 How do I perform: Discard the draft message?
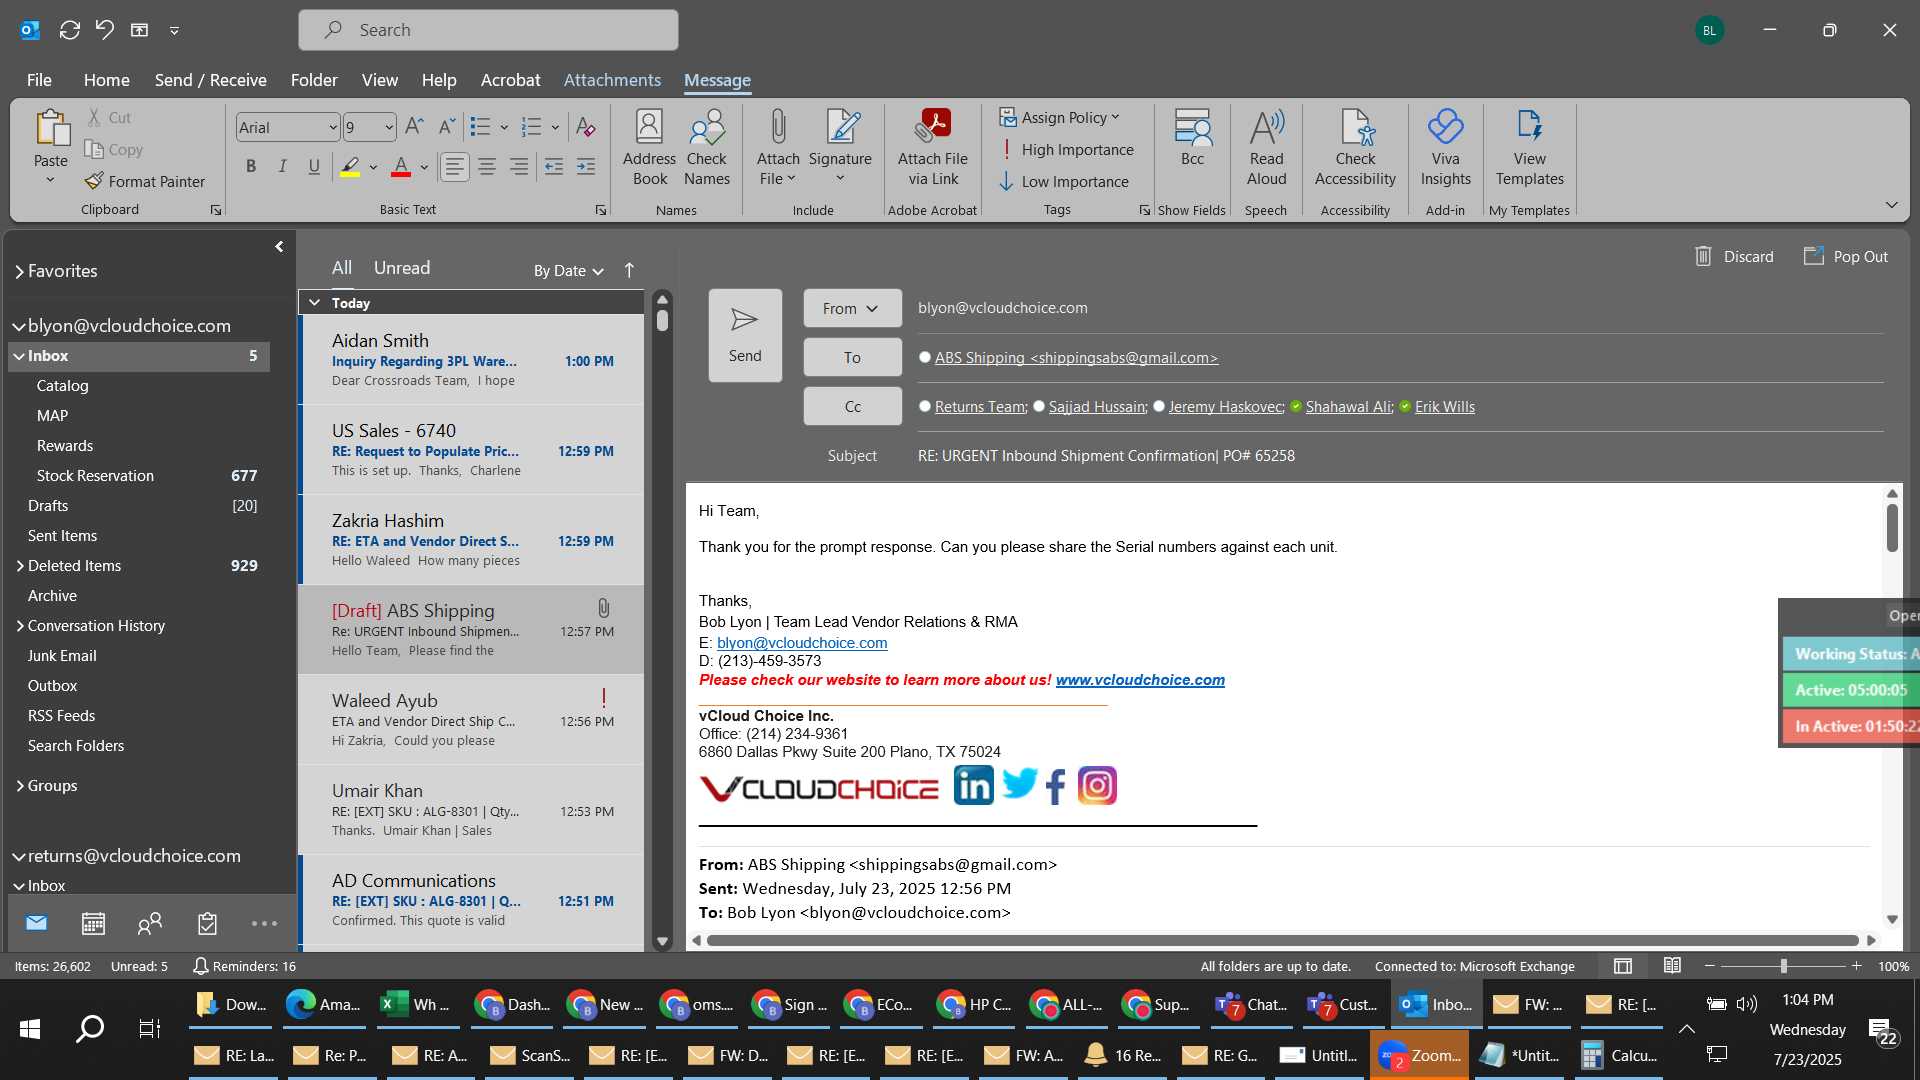pyautogui.click(x=1735, y=256)
